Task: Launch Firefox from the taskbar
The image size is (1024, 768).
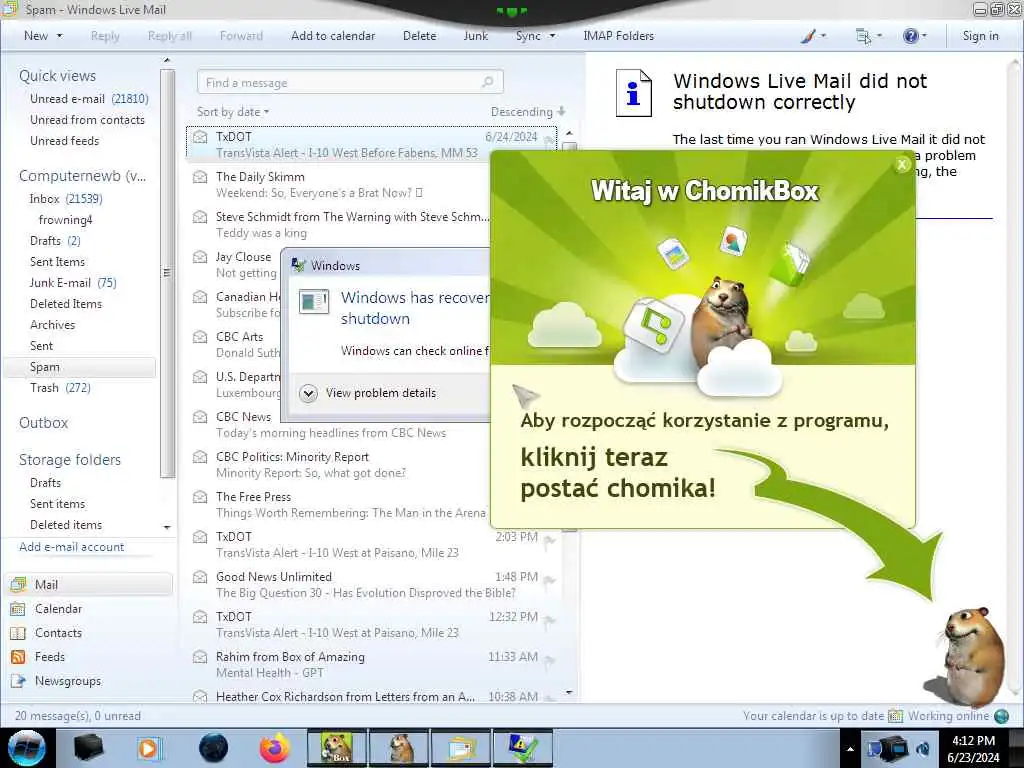Action: (x=275, y=748)
